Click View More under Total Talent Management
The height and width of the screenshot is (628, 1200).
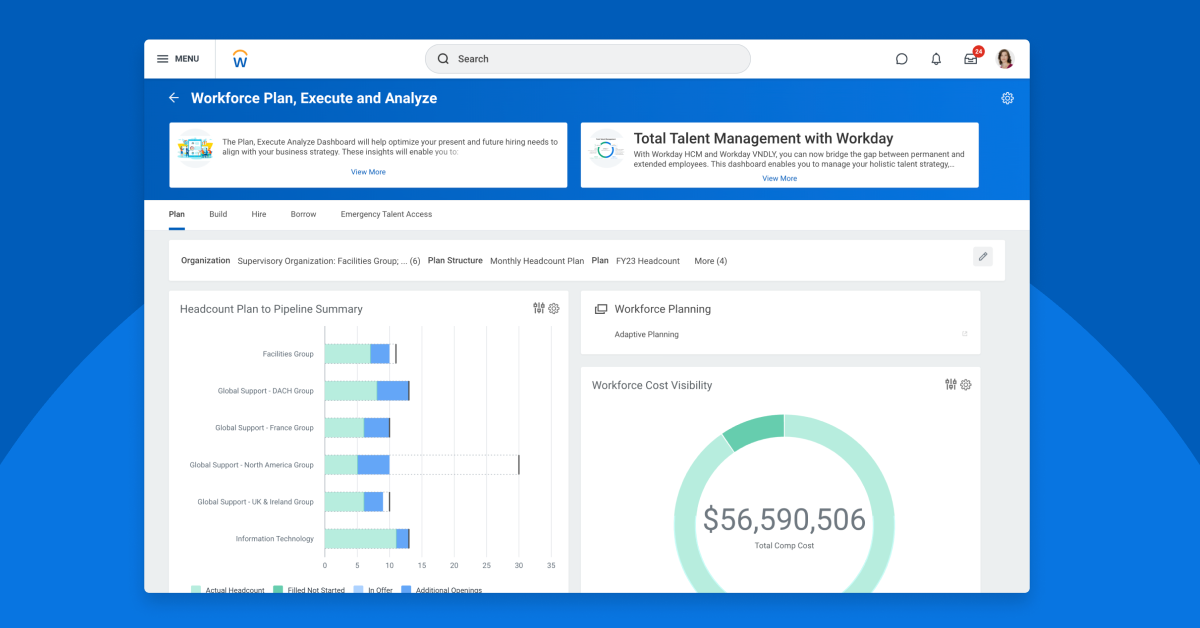click(779, 178)
